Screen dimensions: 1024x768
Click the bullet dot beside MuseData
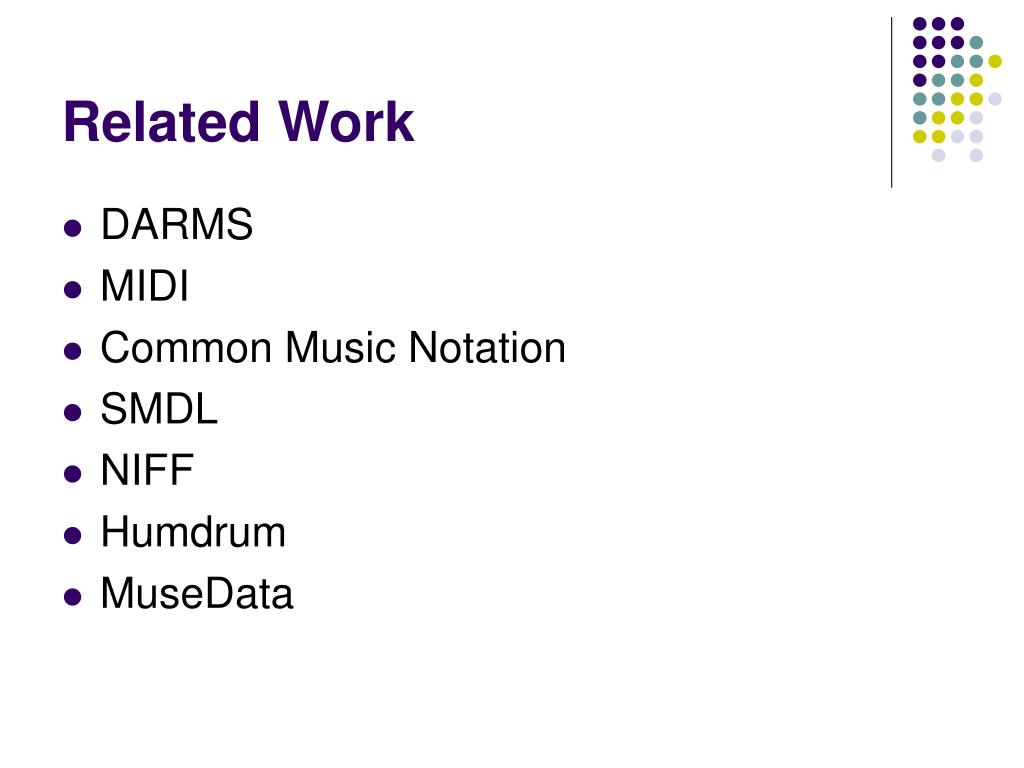click(x=72, y=597)
